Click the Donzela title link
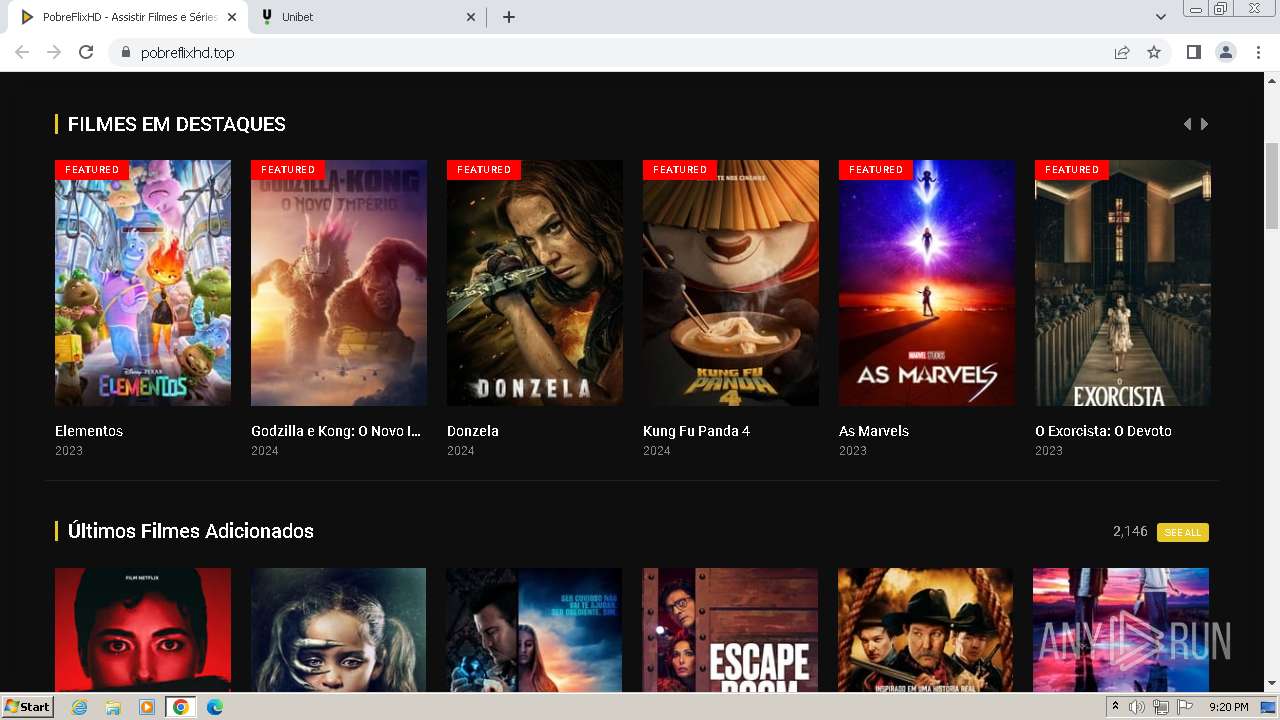Image resolution: width=1280 pixels, height=720 pixels. (x=473, y=431)
